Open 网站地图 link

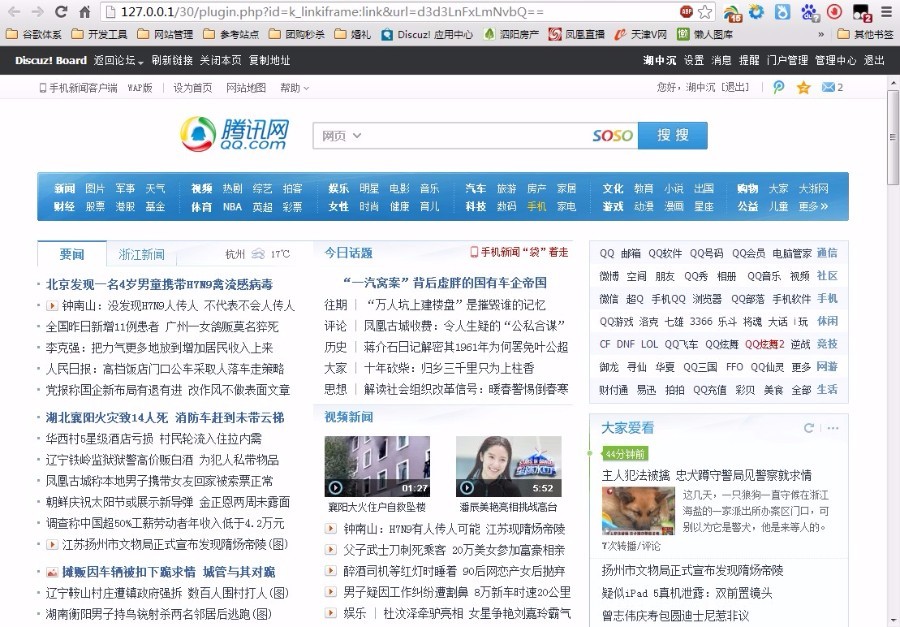tap(246, 88)
